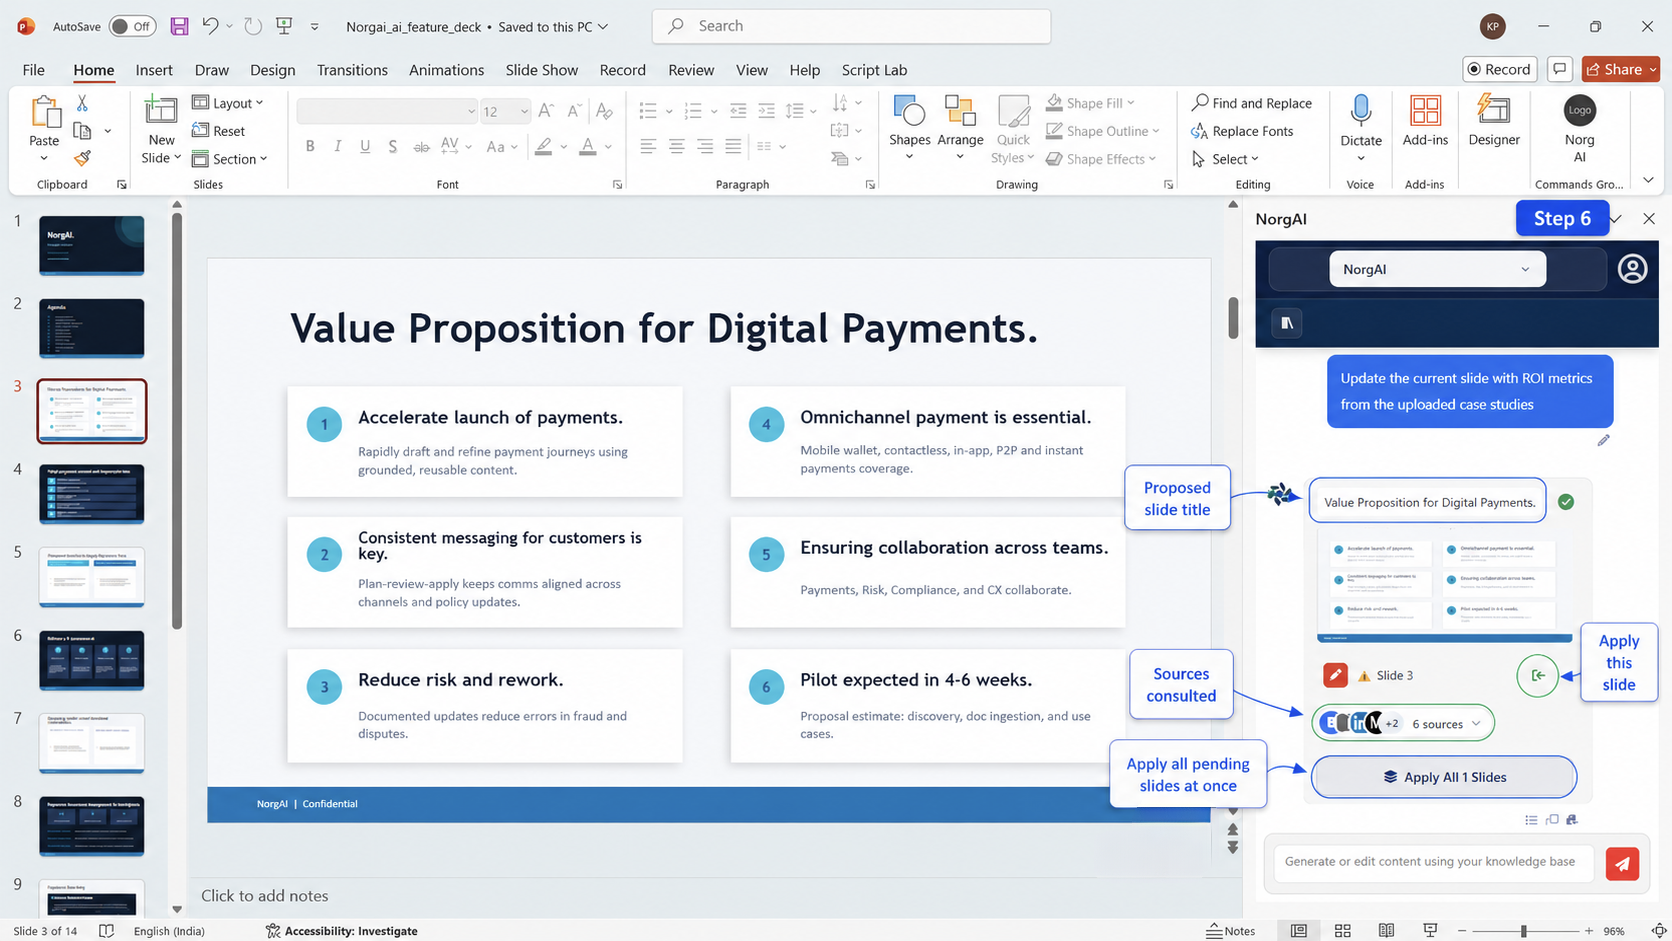
Task: Click the comments icon near Share
Action: [x=1559, y=69]
